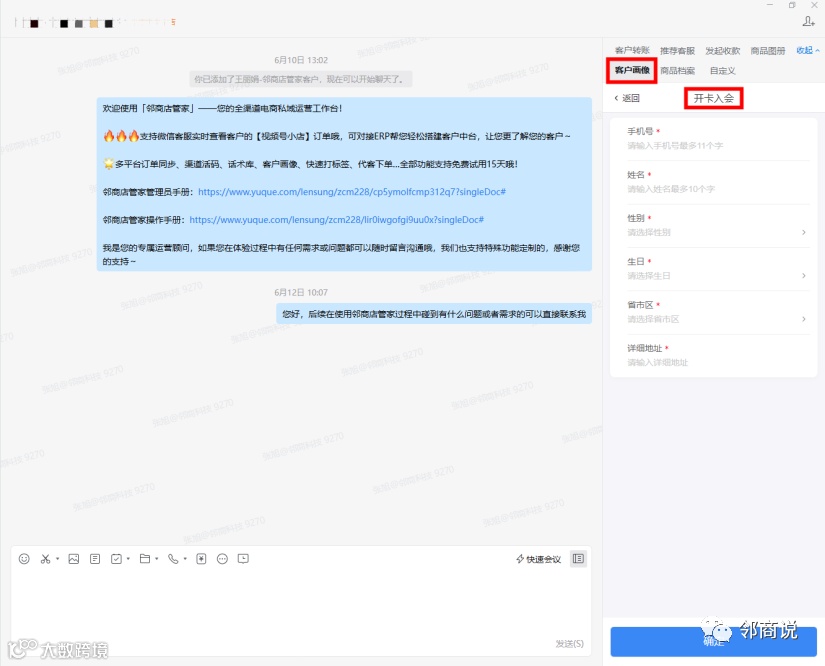Open the 客户转账 tab
Image resolution: width=825 pixels, height=666 pixels.
click(632, 51)
